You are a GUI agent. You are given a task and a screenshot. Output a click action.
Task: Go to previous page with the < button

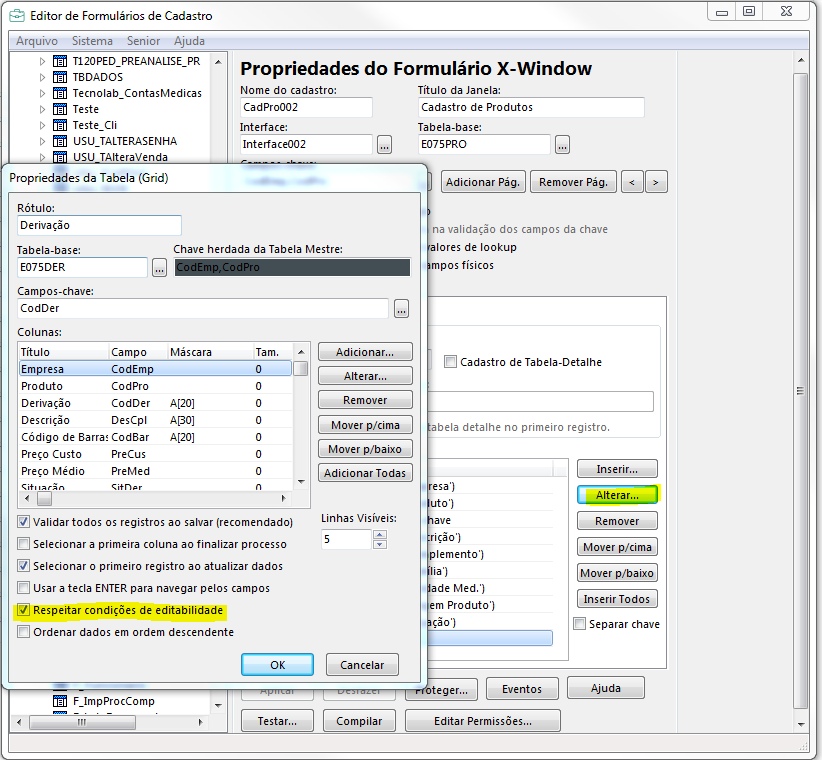point(631,182)
